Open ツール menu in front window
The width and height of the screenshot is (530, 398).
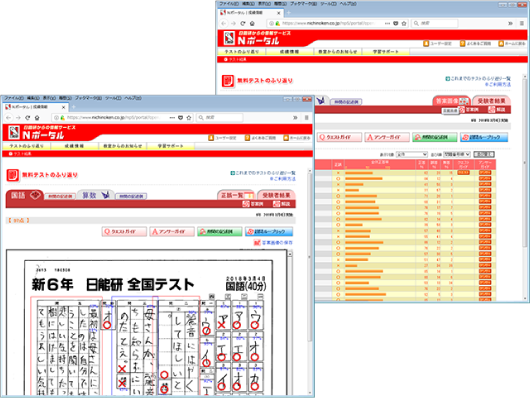(113, 98)
